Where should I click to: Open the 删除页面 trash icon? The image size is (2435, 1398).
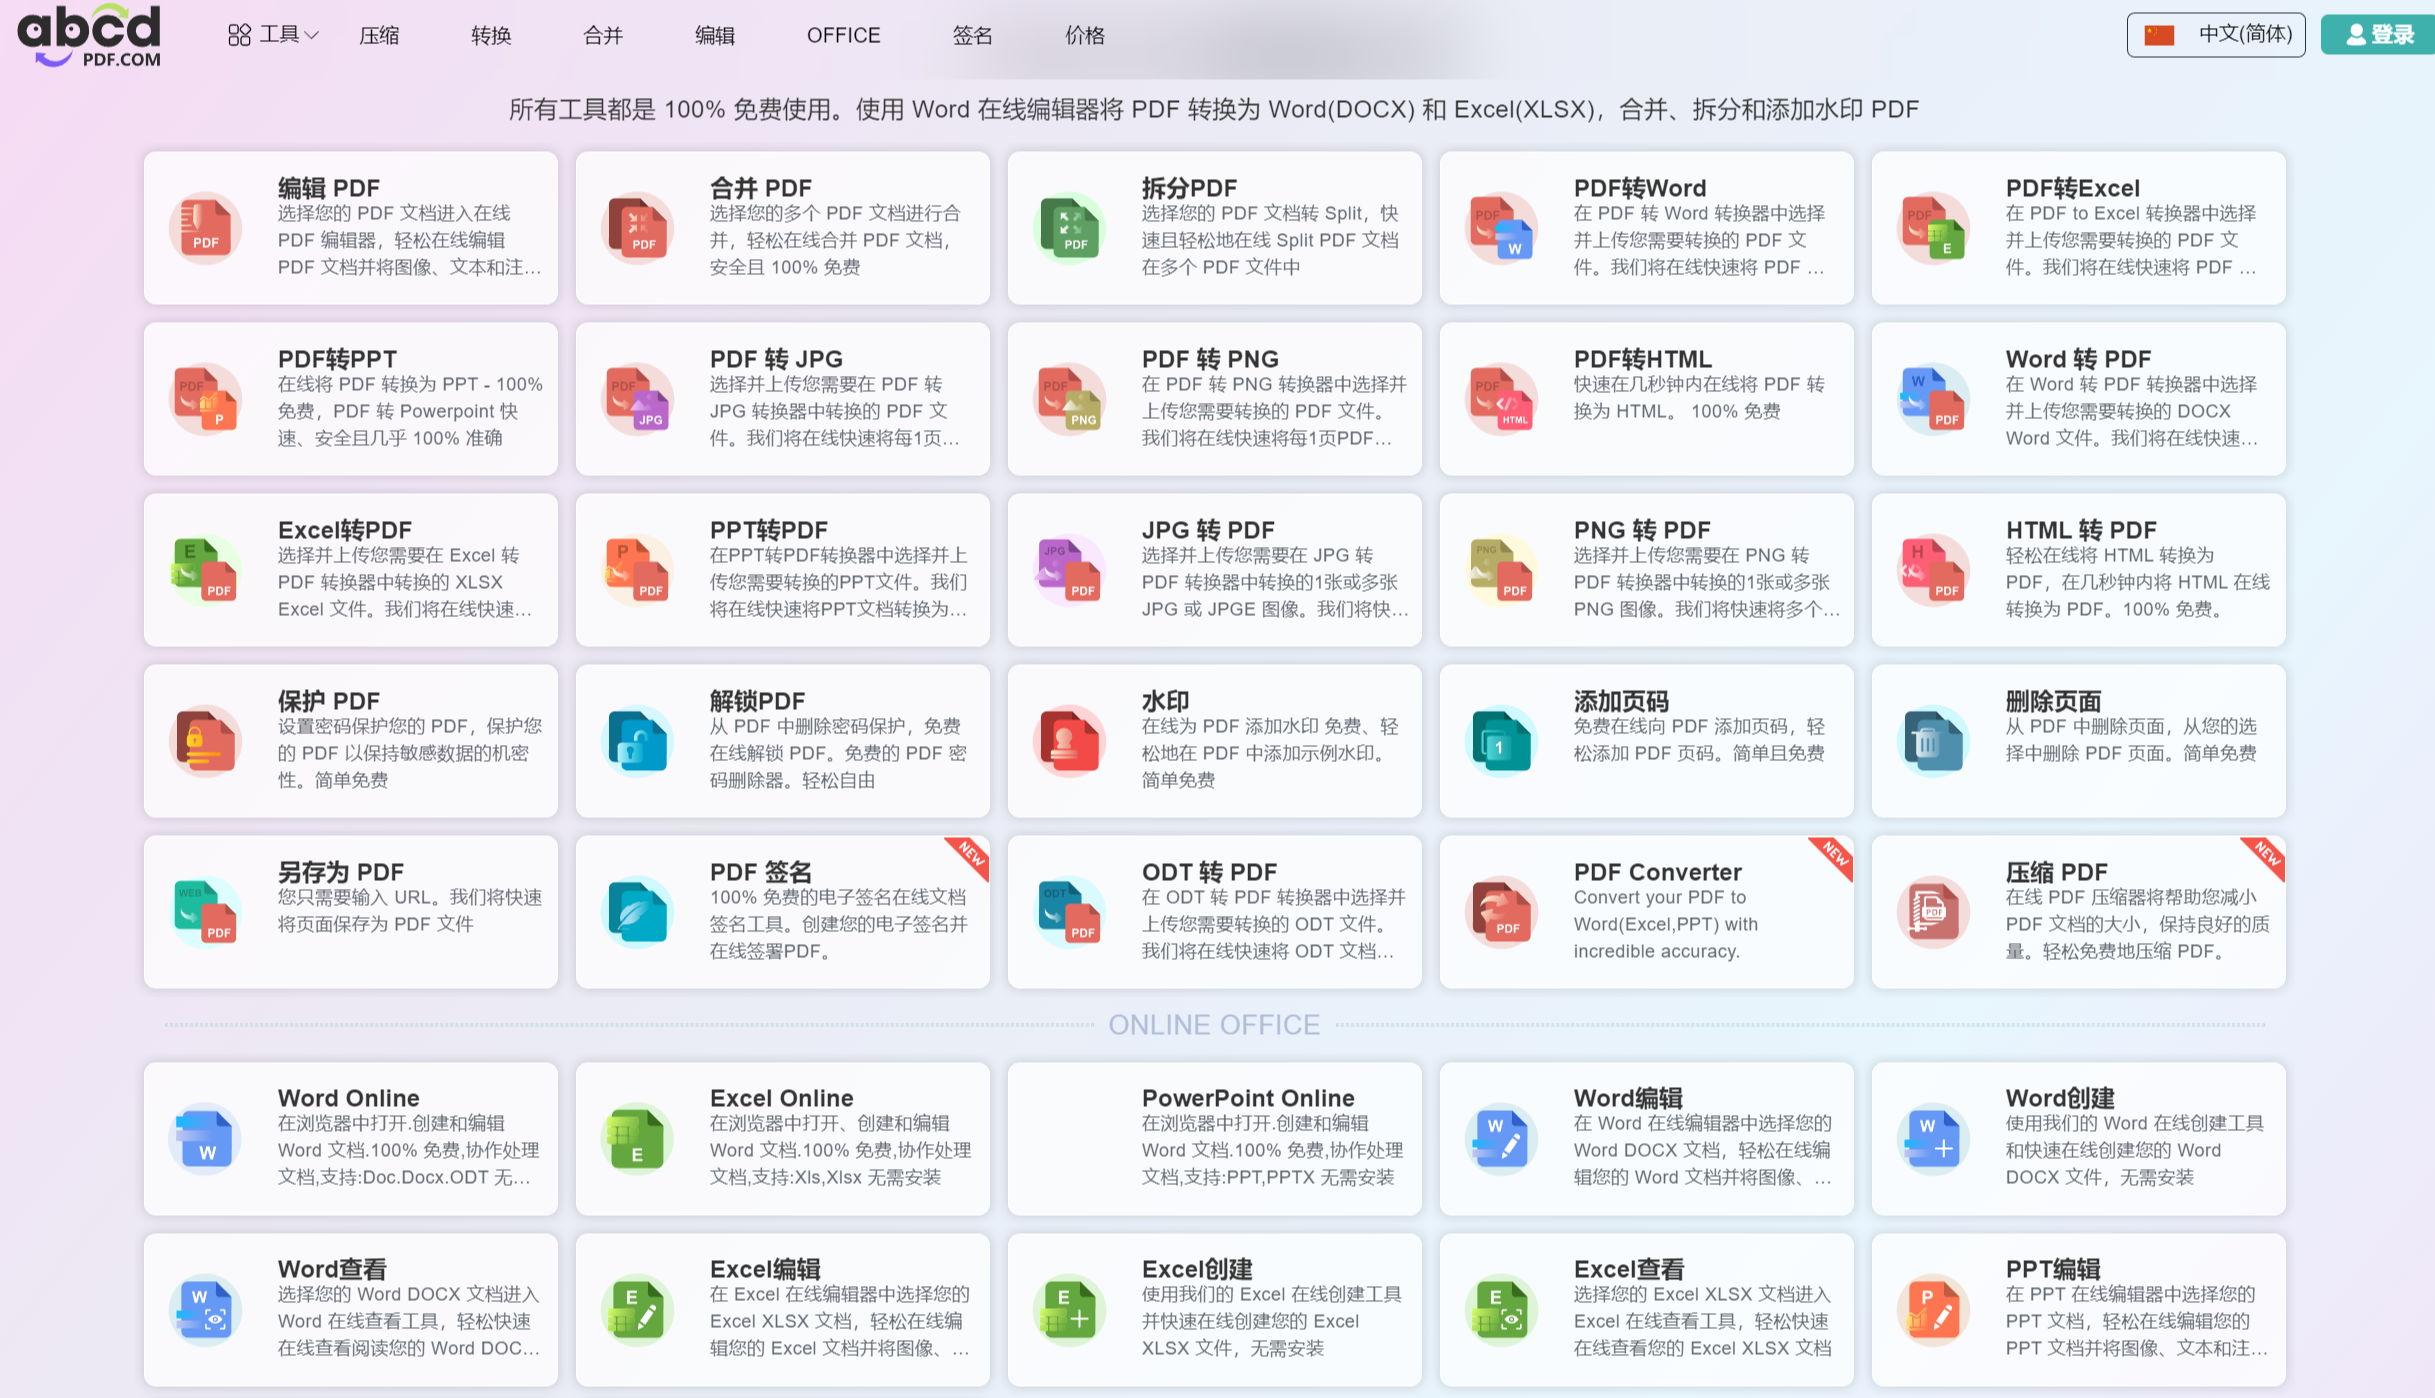pos(1933,740)
